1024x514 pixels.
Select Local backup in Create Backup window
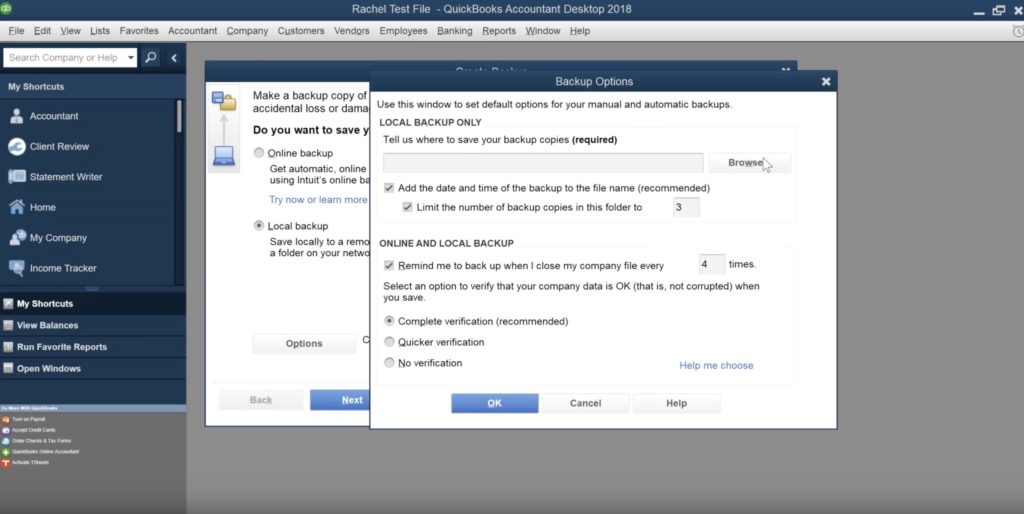pos(259,226)
